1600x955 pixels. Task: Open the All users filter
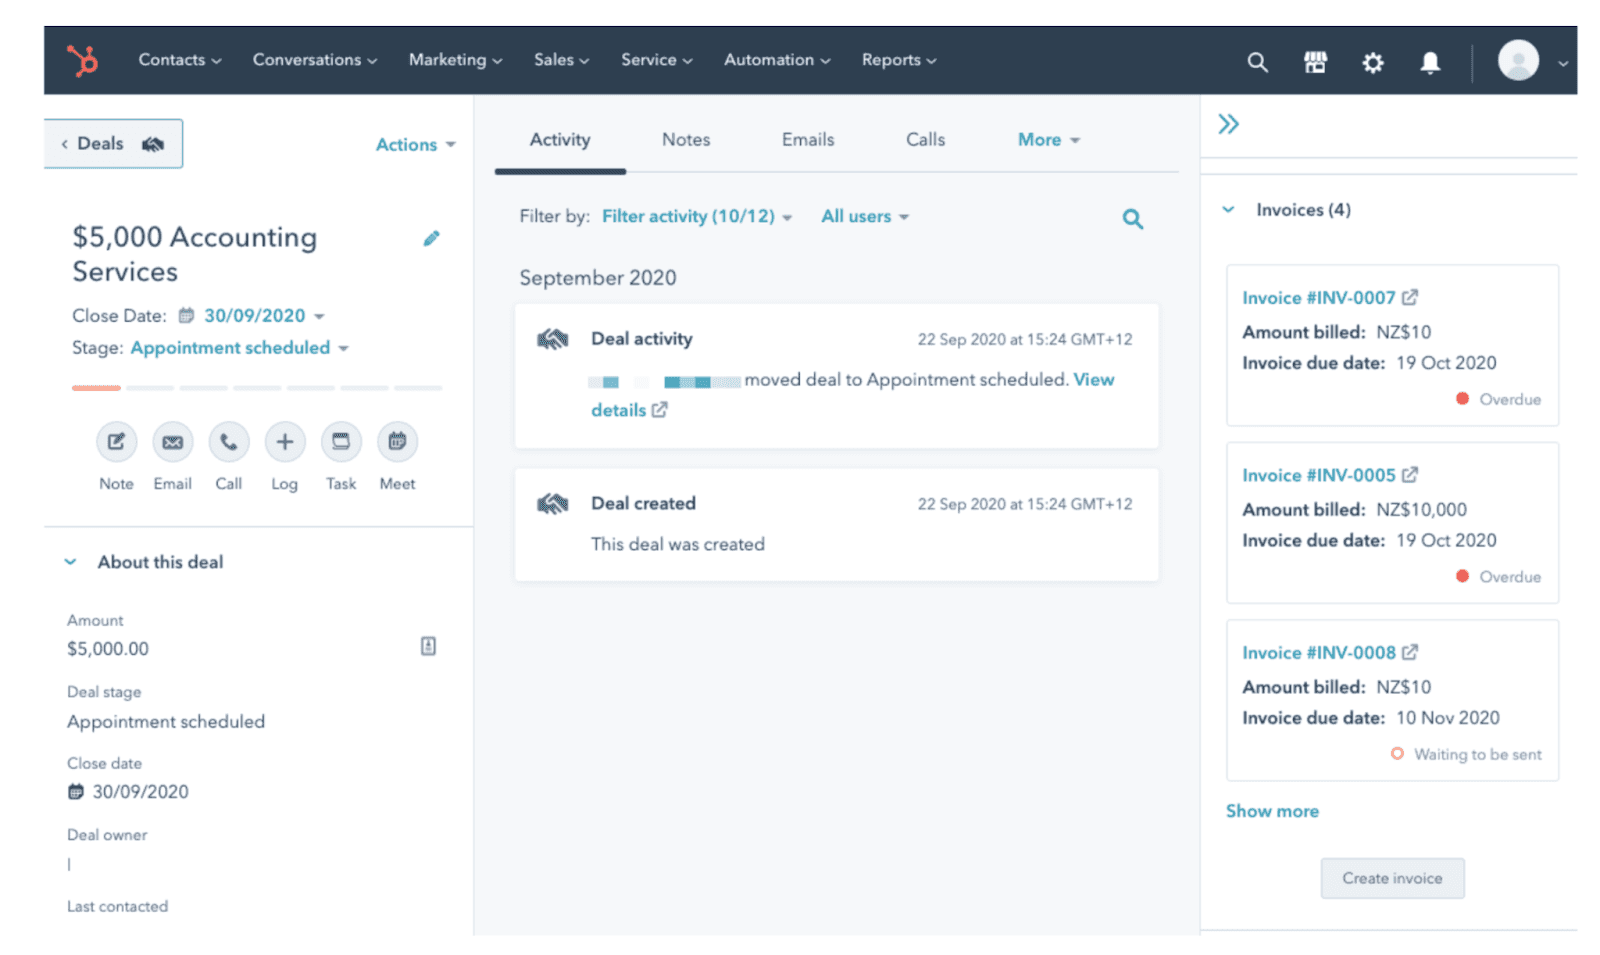(x=865, y=216)
